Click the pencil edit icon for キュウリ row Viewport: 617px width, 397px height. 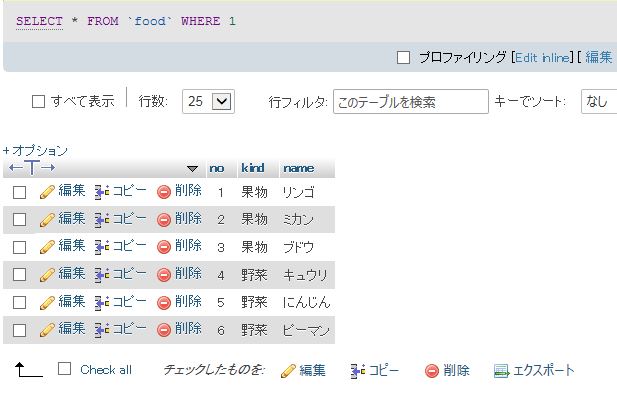pos(47,275)
